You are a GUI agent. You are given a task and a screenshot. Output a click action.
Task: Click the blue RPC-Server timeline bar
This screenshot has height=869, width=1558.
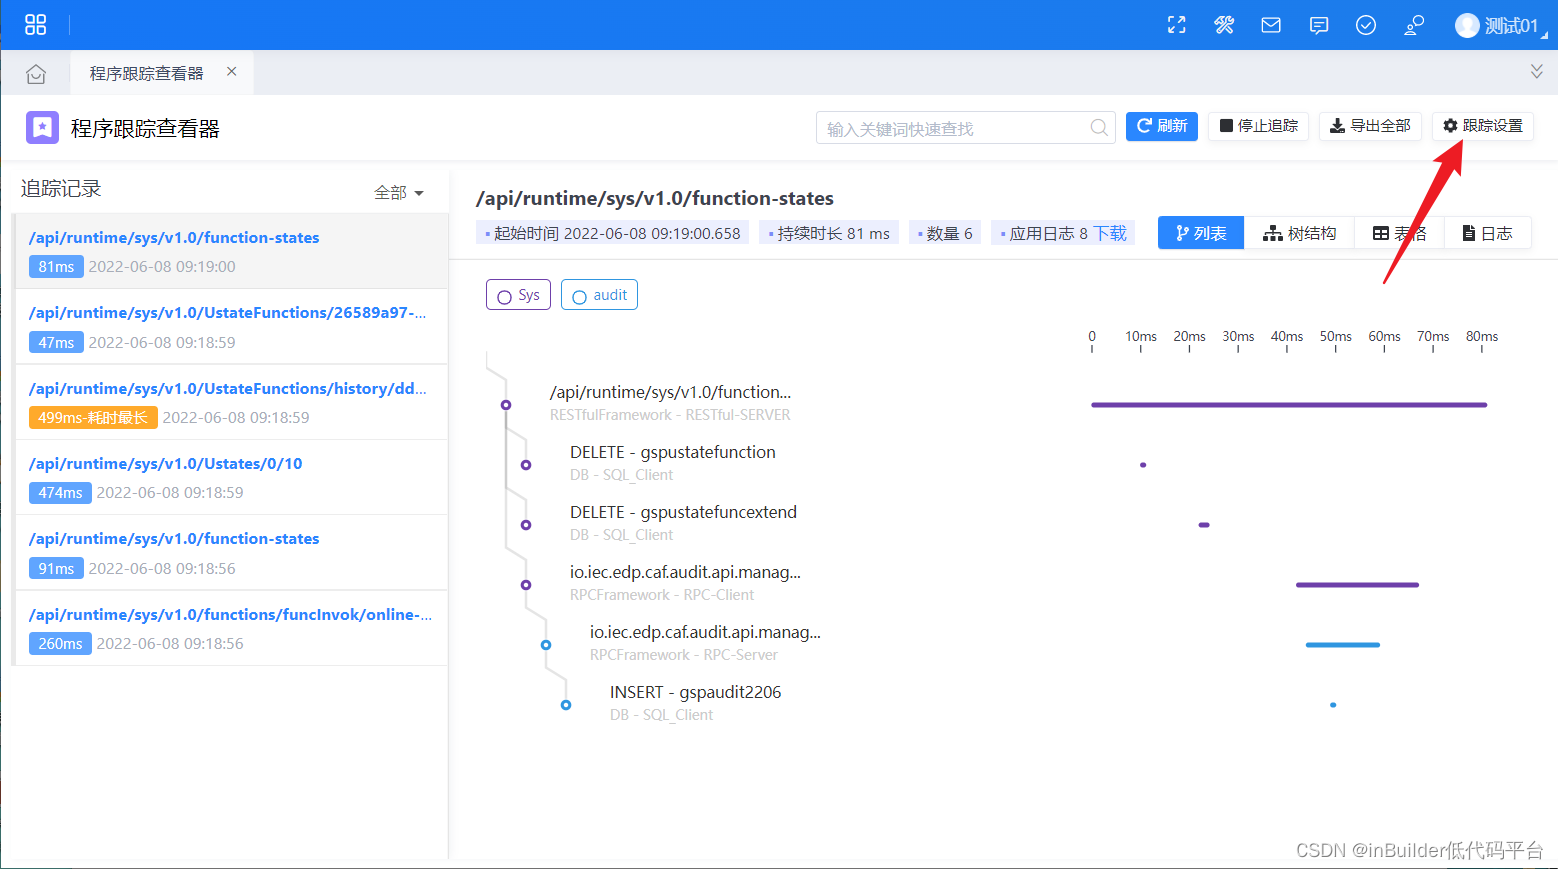click(x=1343, y=645)
